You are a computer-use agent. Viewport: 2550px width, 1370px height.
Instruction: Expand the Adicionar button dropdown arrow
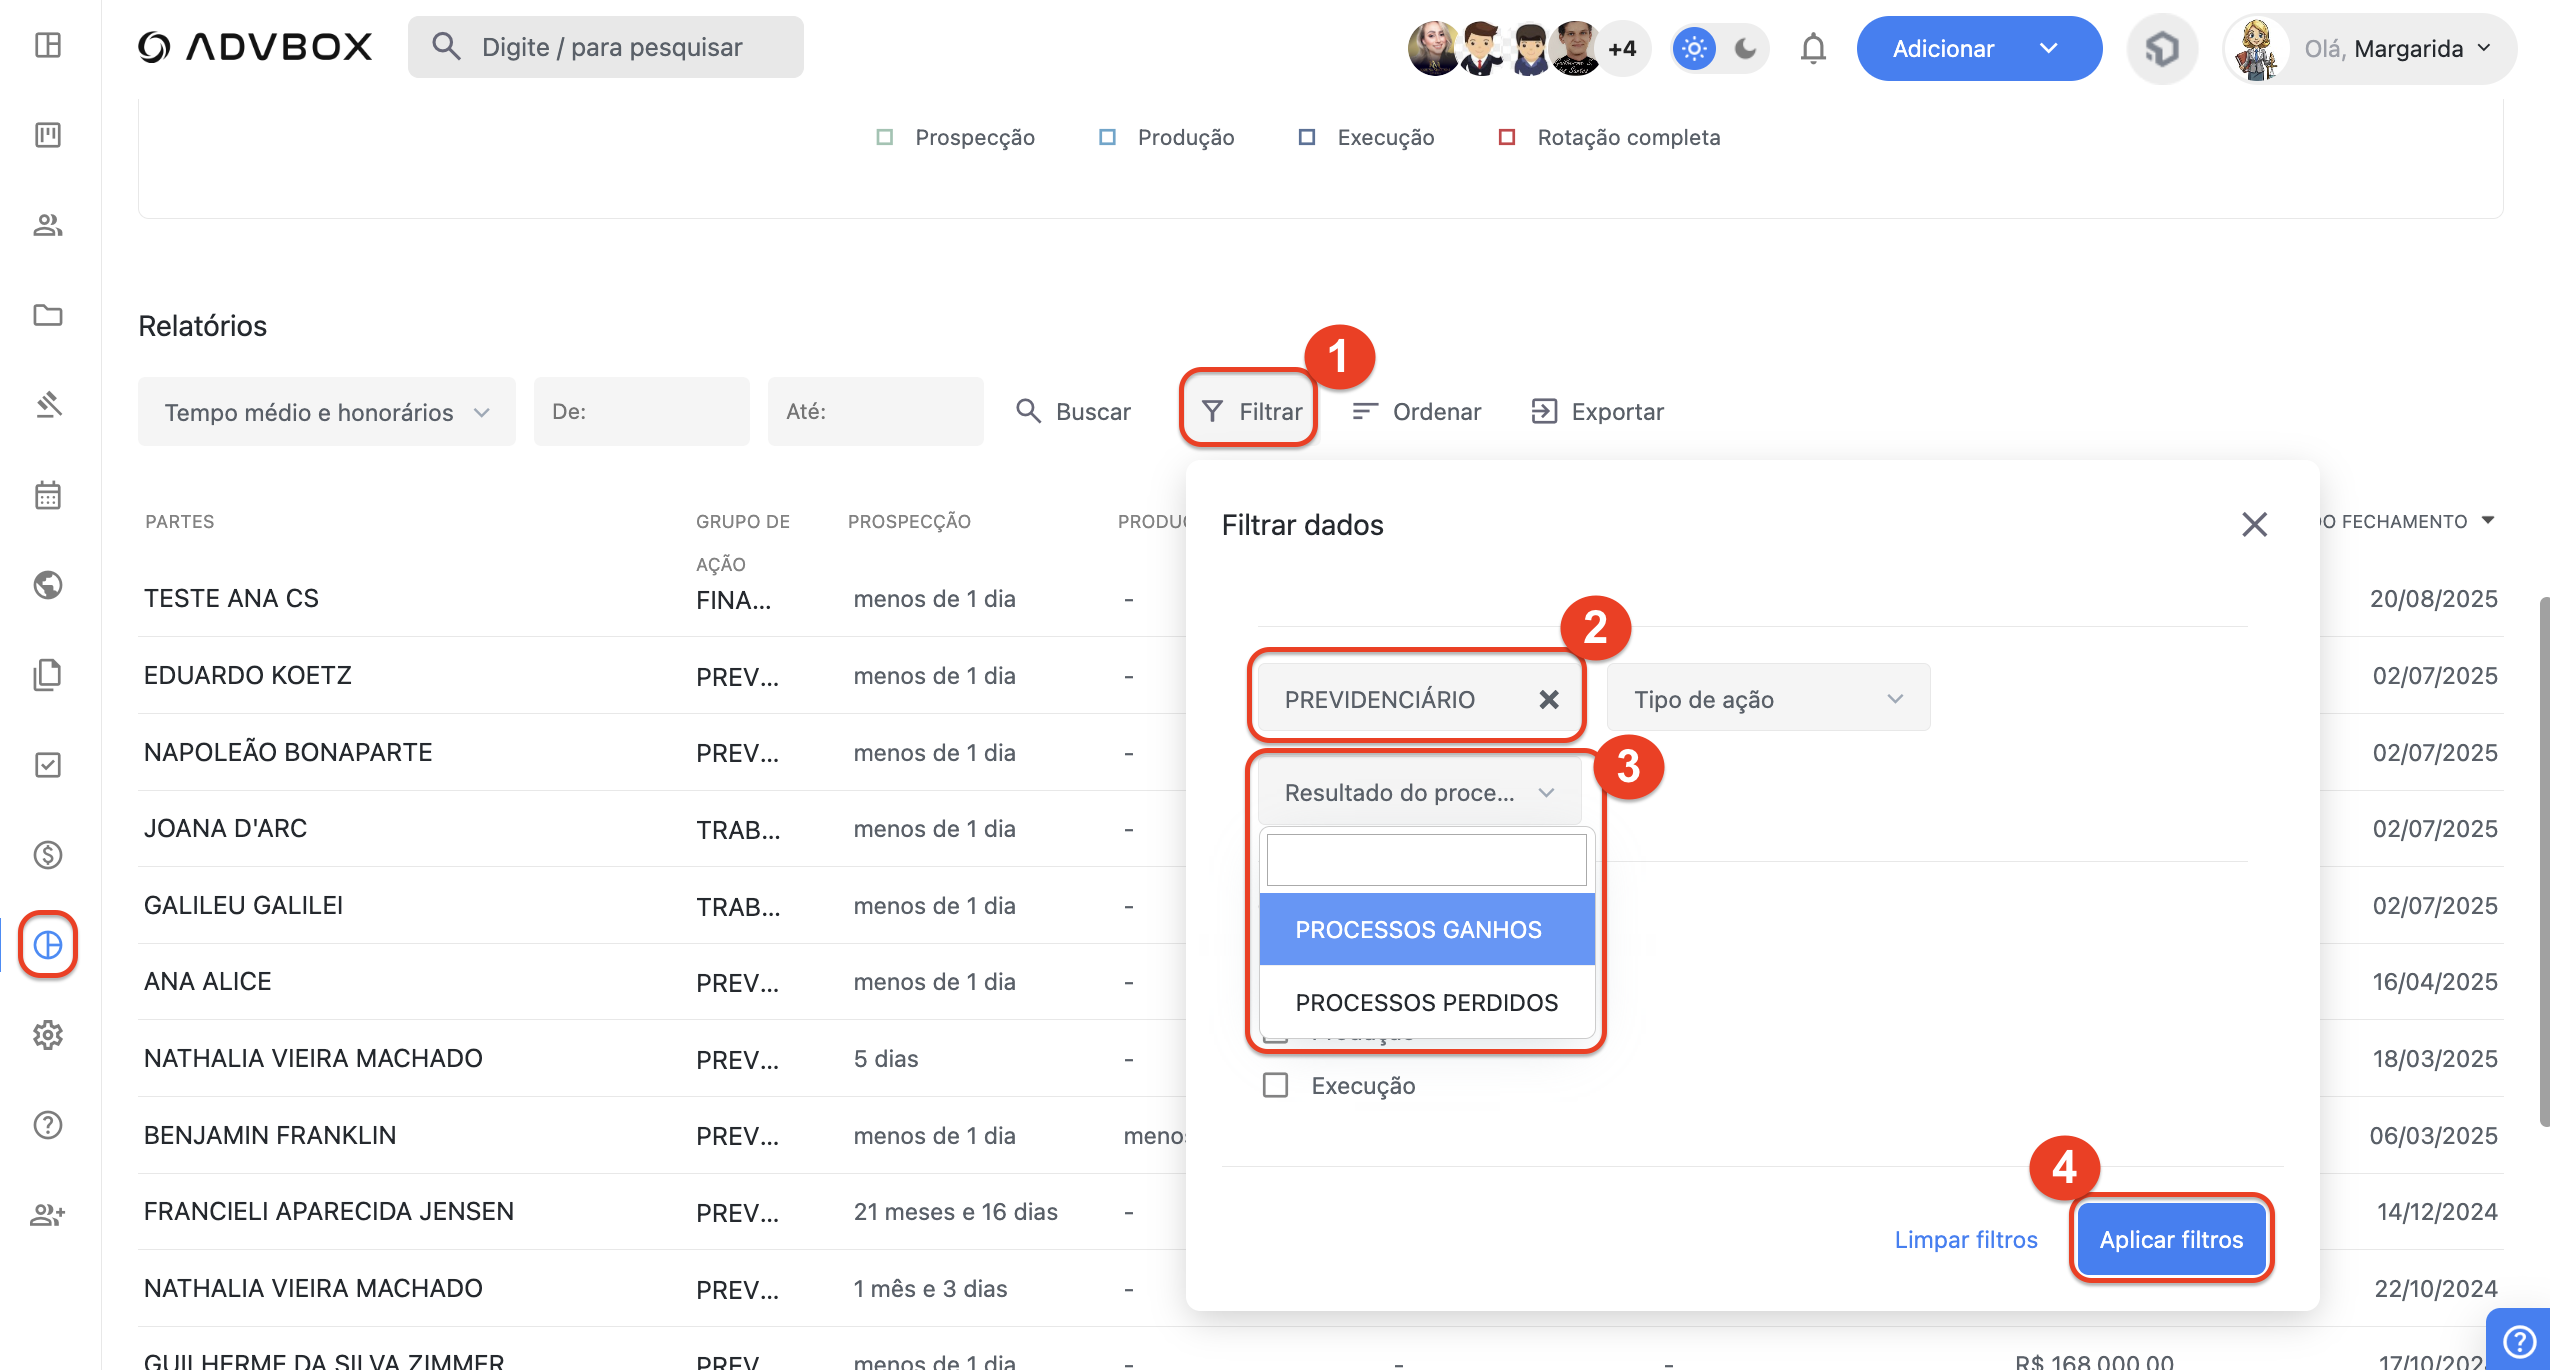(2048, 48)
